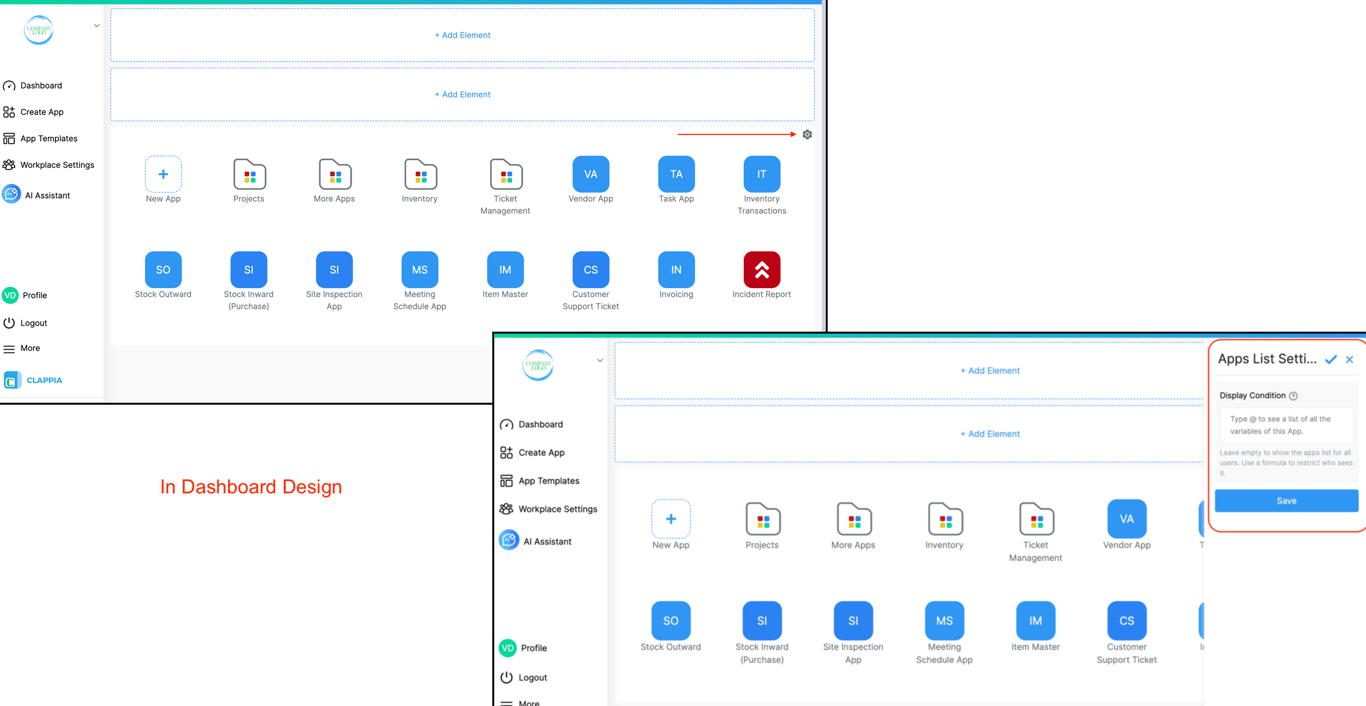Close the Apps List Settings panel
The height and width of the screenshot is (706, 1366).
(1350, 359)
